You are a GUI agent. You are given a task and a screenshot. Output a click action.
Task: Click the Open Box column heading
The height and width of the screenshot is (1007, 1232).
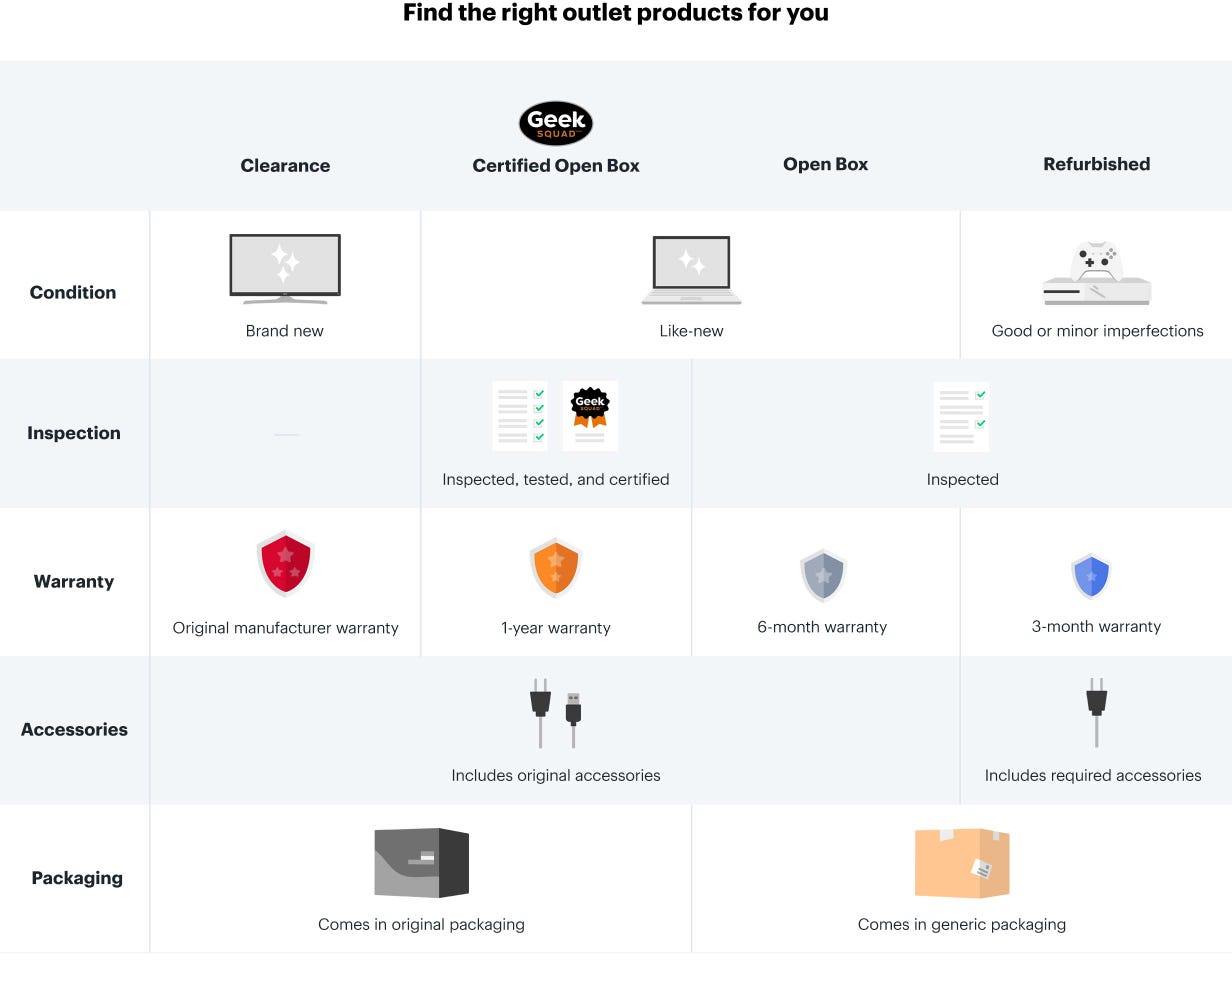pos(826,164)
